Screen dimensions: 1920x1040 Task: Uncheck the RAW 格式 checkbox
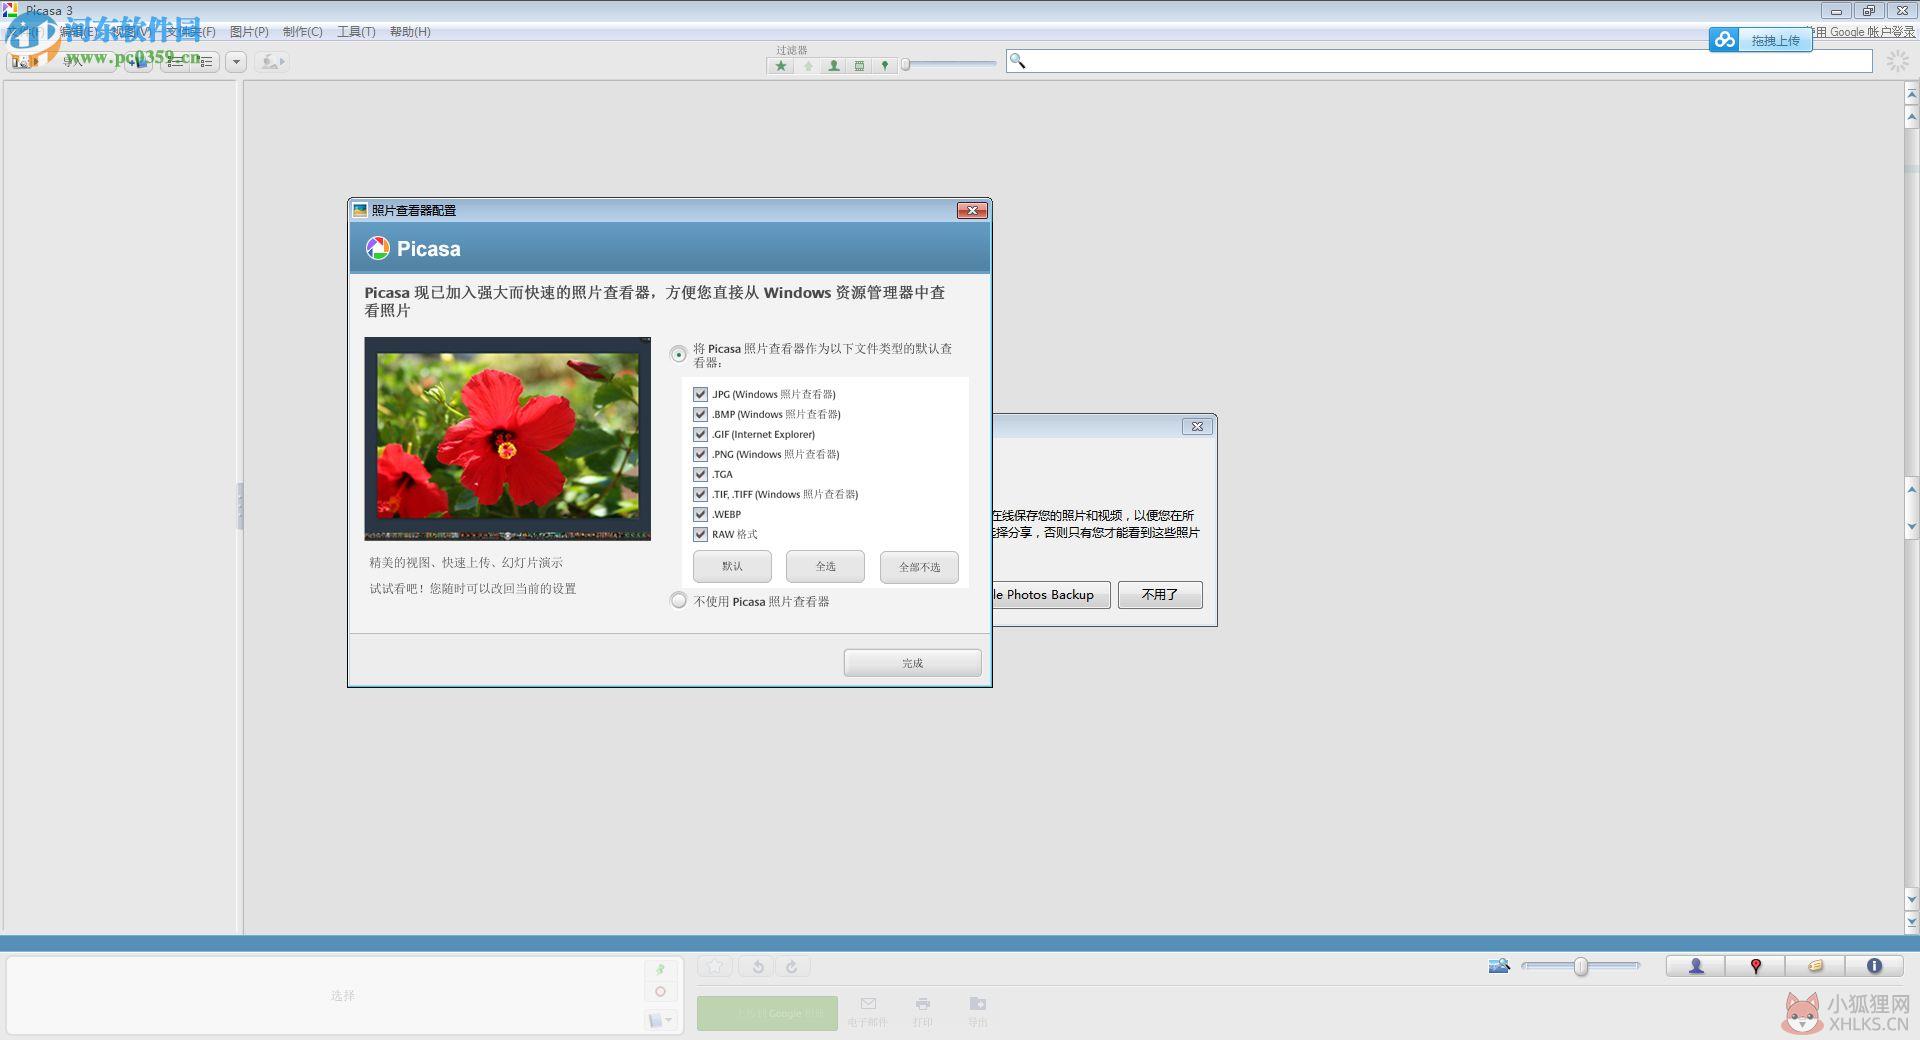(700, 534)
